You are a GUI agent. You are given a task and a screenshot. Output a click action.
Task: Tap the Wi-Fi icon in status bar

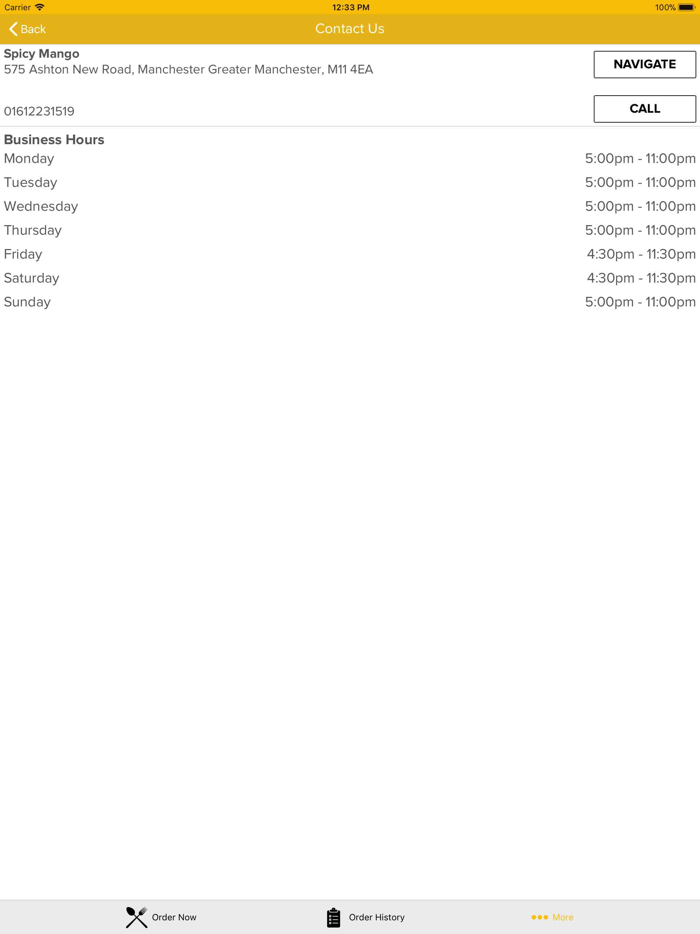(x=40, y=7)
